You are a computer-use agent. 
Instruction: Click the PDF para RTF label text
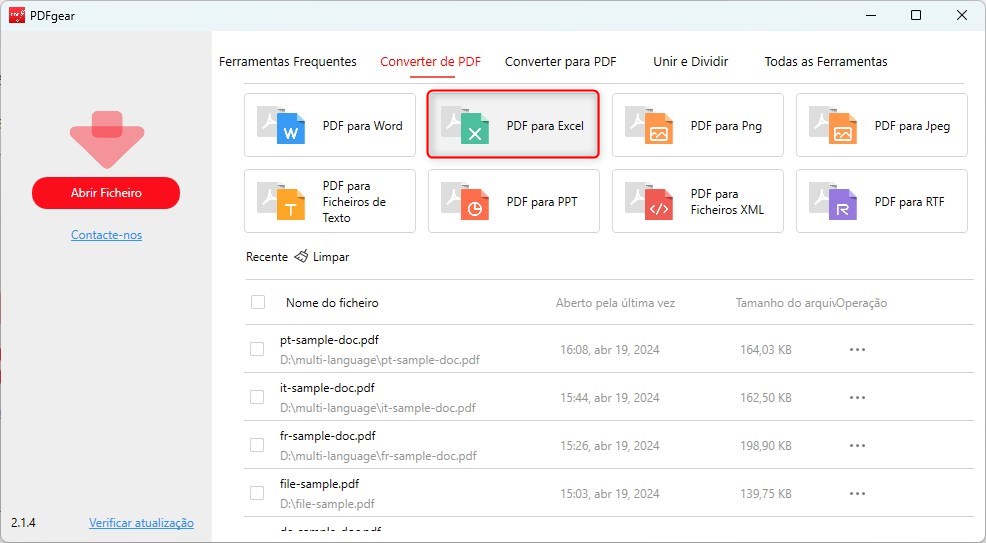(x=909, y=202)
